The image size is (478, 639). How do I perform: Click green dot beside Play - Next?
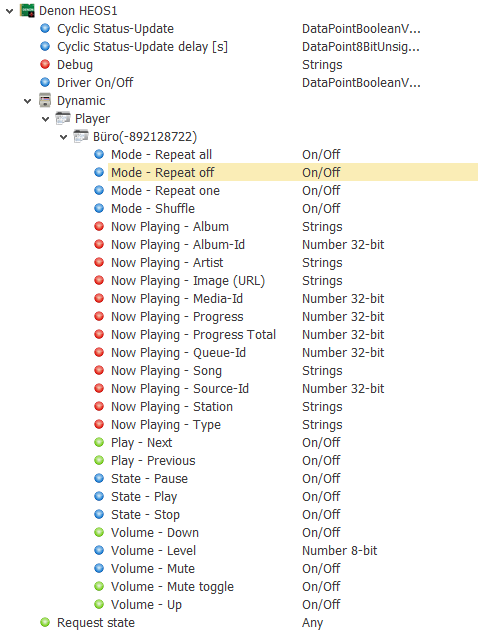tap(99, 442)
